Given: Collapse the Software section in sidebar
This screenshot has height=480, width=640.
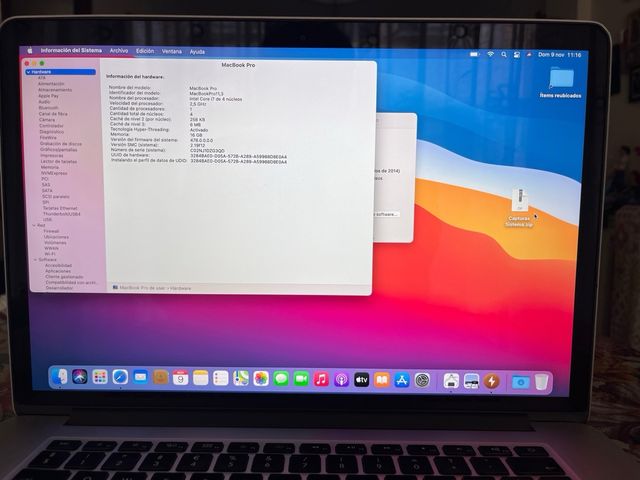Looking at the screenshot, I should (x=36, y=260).
